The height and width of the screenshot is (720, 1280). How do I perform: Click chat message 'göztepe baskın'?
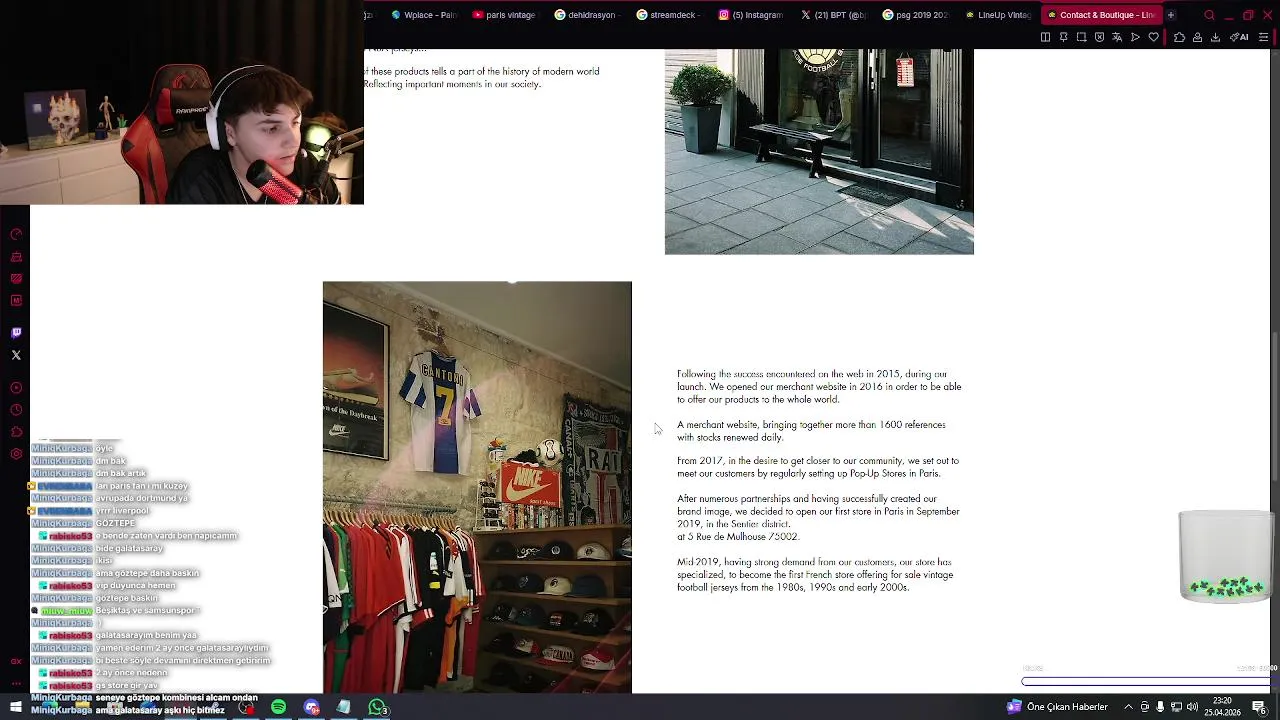coord(126,598)
